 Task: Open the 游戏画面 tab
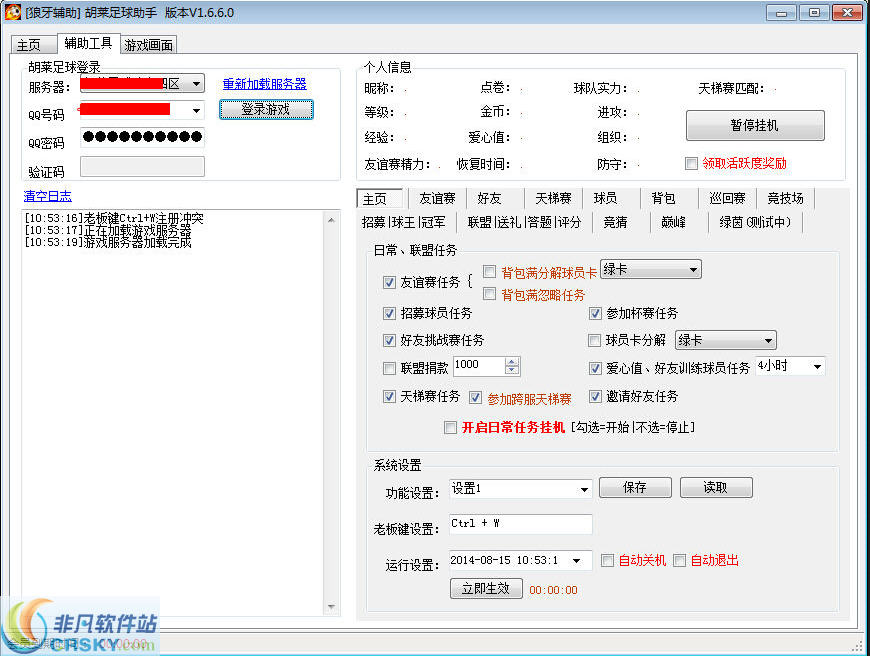click(x=149, y=44)
